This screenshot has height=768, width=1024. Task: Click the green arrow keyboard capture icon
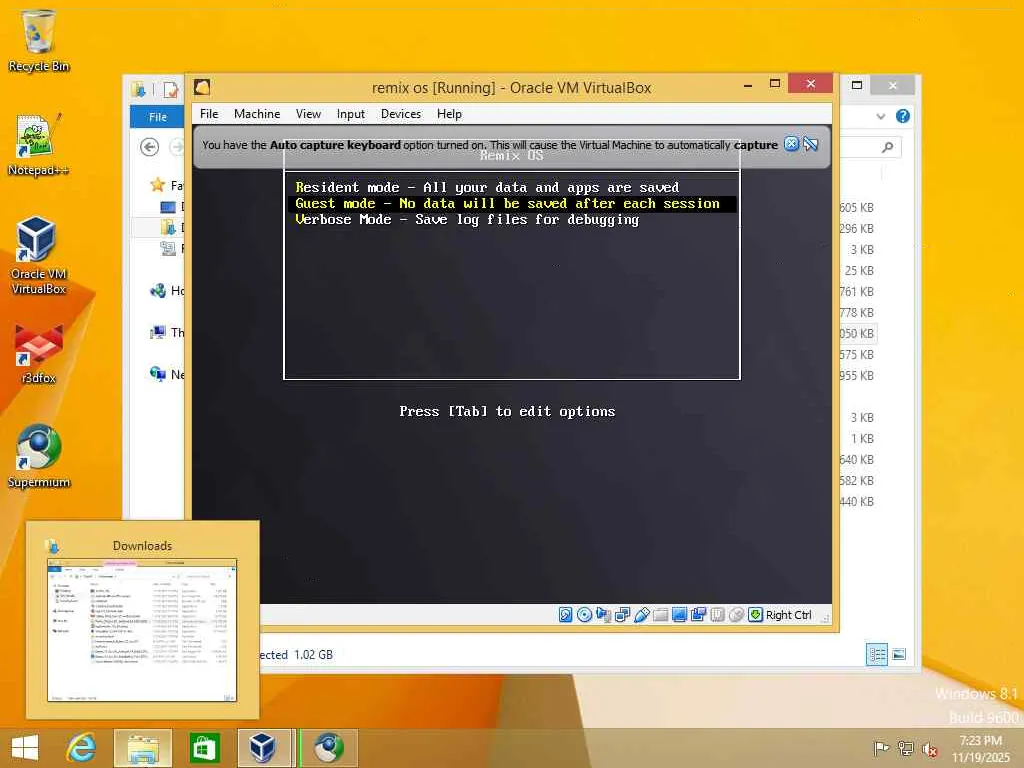755,615
